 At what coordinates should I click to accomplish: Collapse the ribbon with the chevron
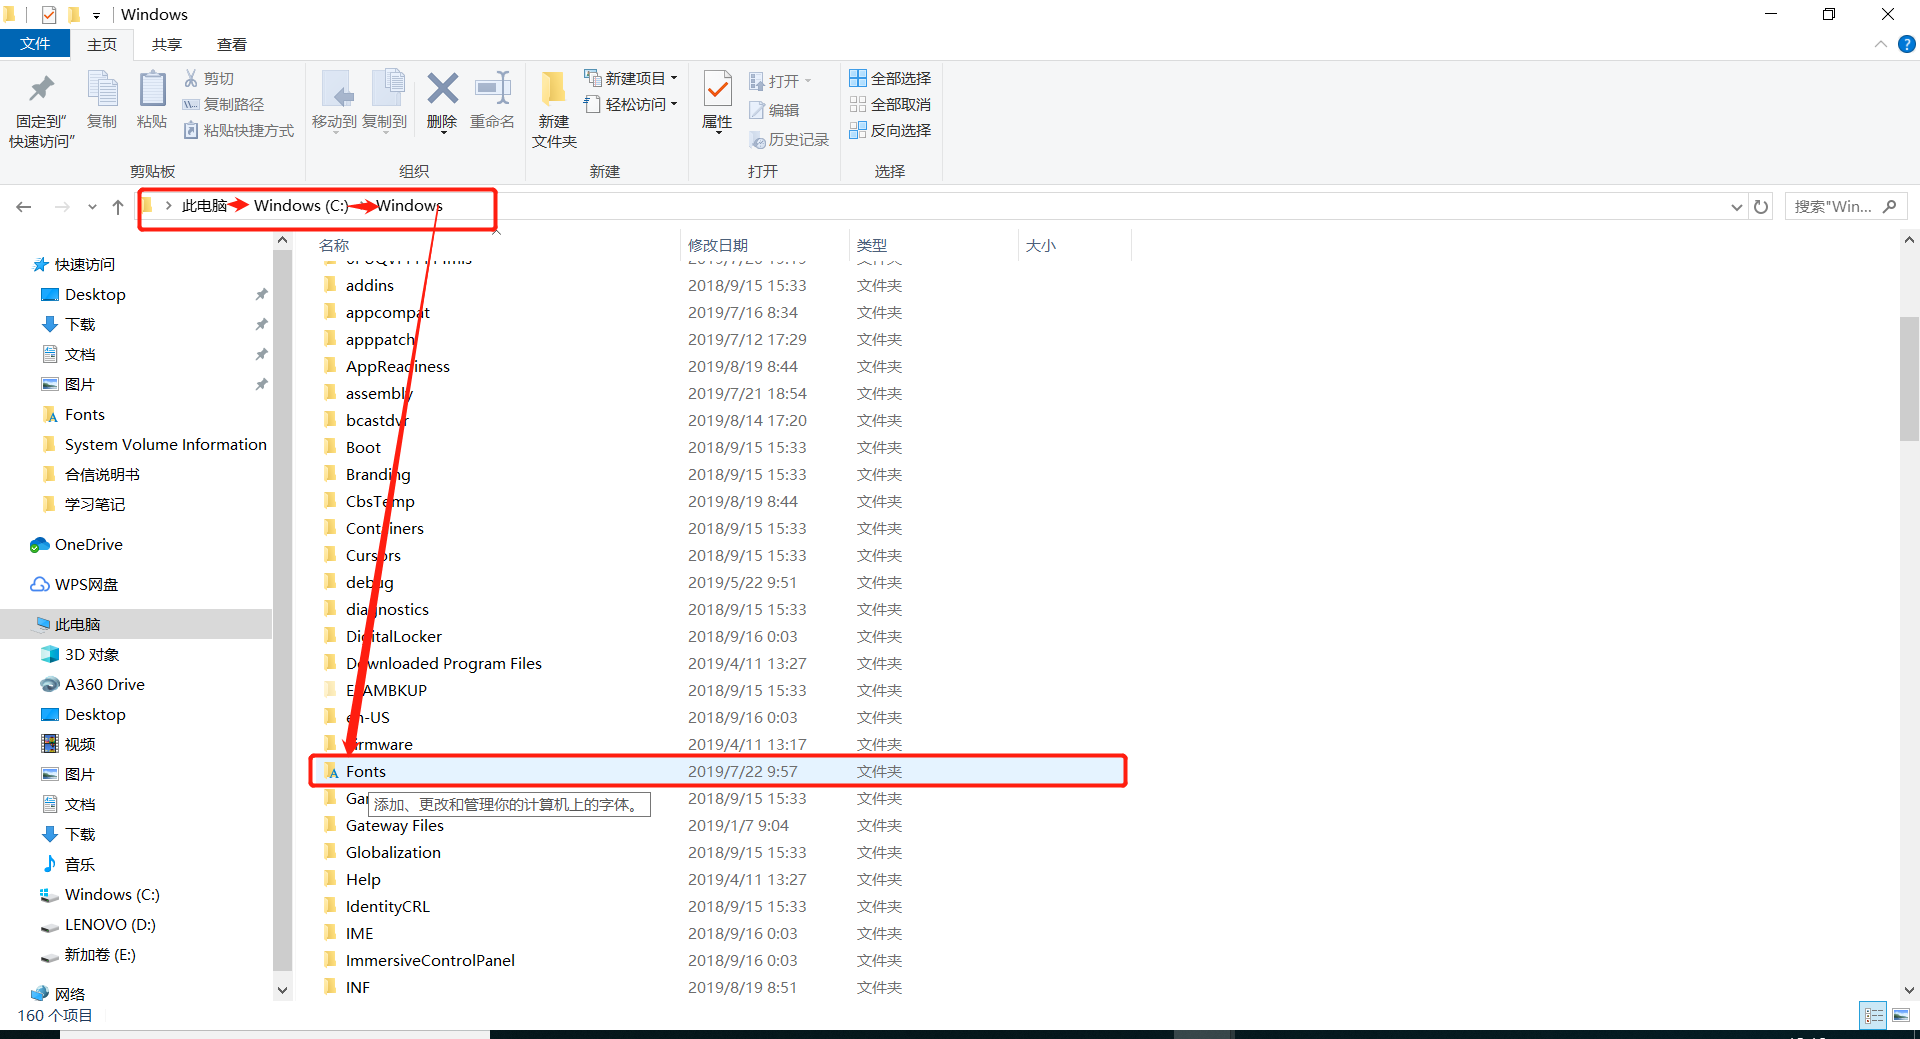(1880, 44)
